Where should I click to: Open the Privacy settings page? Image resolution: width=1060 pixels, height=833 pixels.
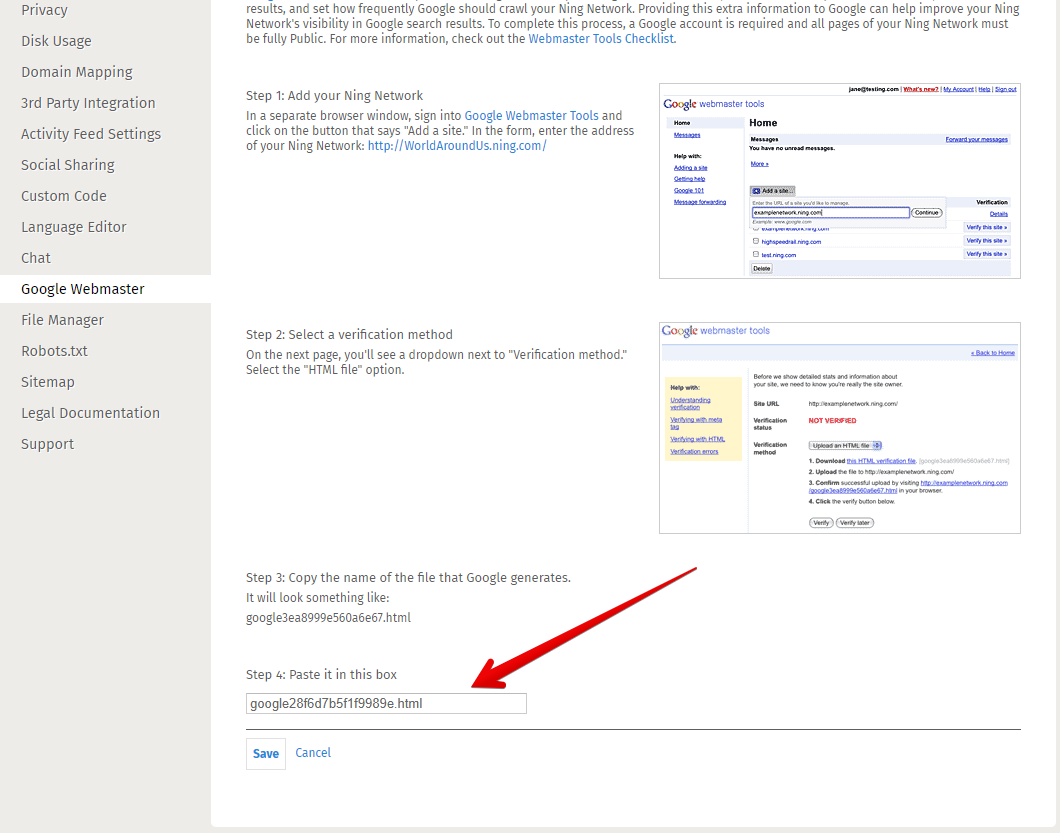click(x=44, y=10)
